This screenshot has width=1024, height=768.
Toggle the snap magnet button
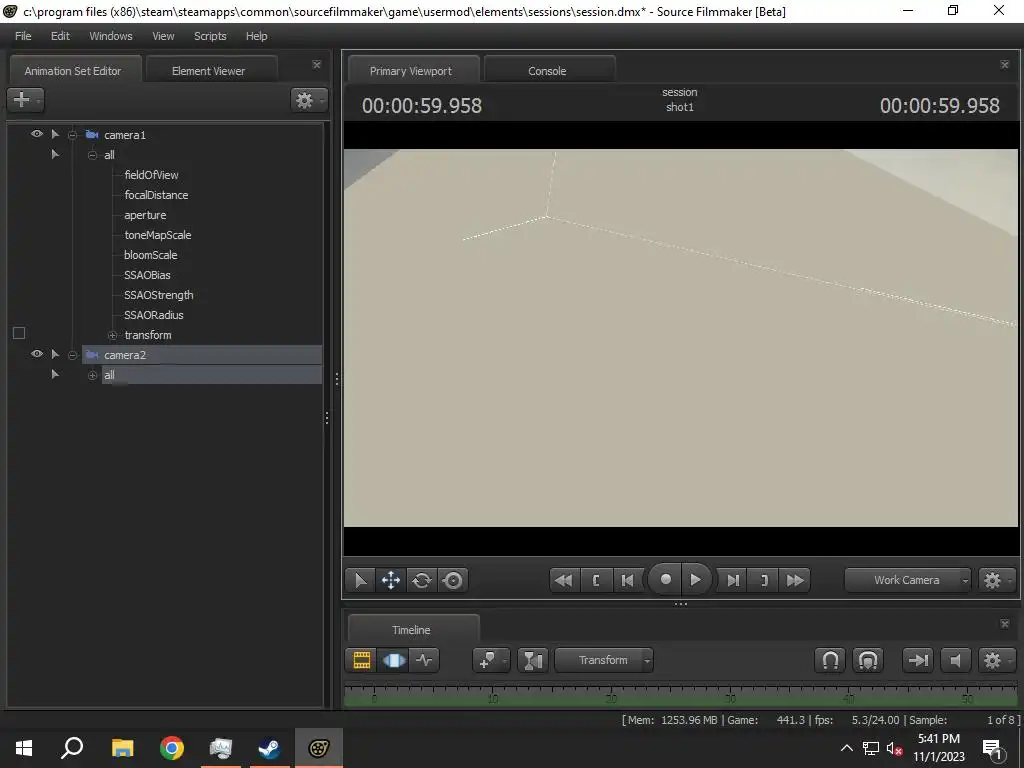click(x=830, y=660)
